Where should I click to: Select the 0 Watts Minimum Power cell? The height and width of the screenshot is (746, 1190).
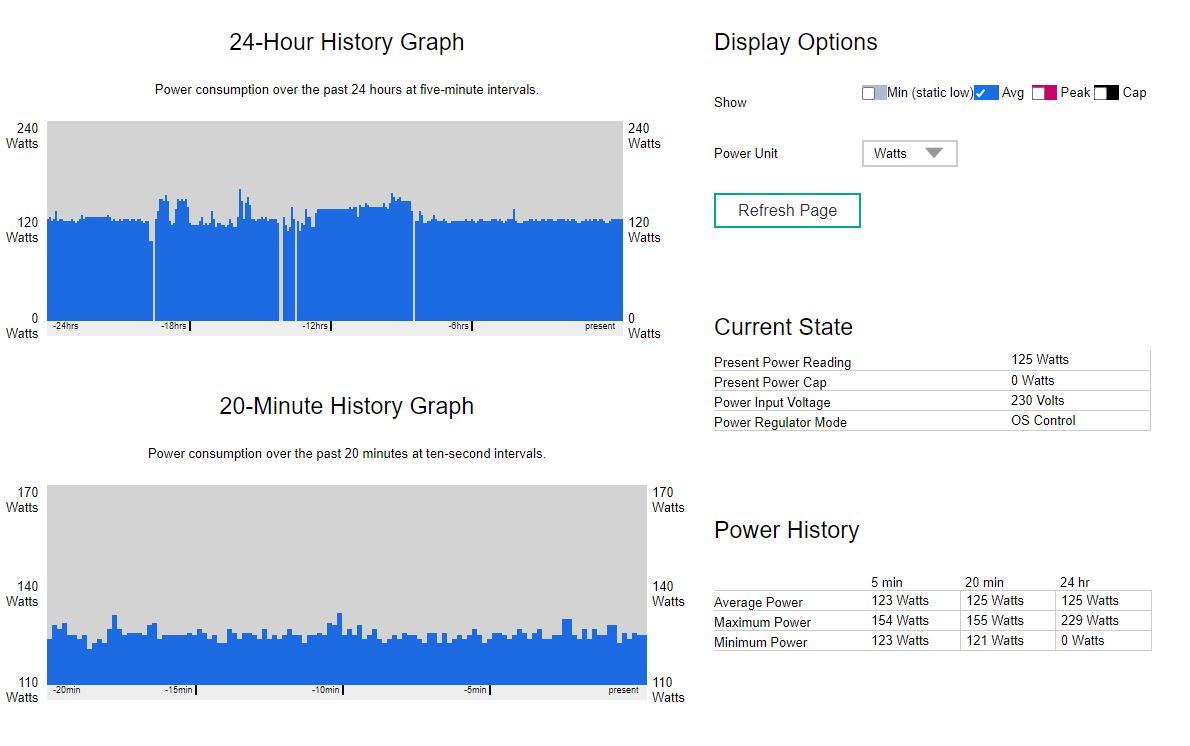(1082, 641)
